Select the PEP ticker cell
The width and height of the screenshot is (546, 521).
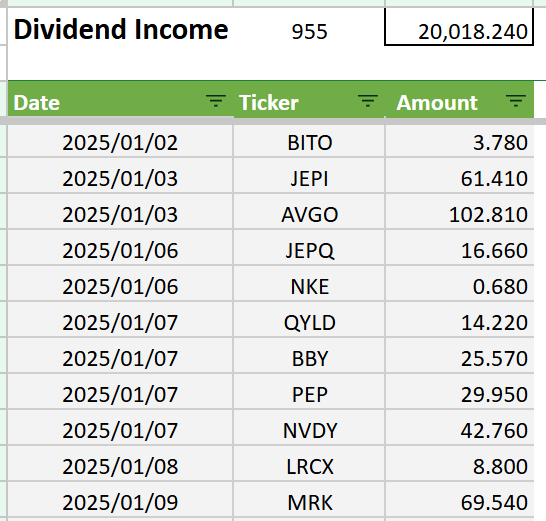(309, 391)
